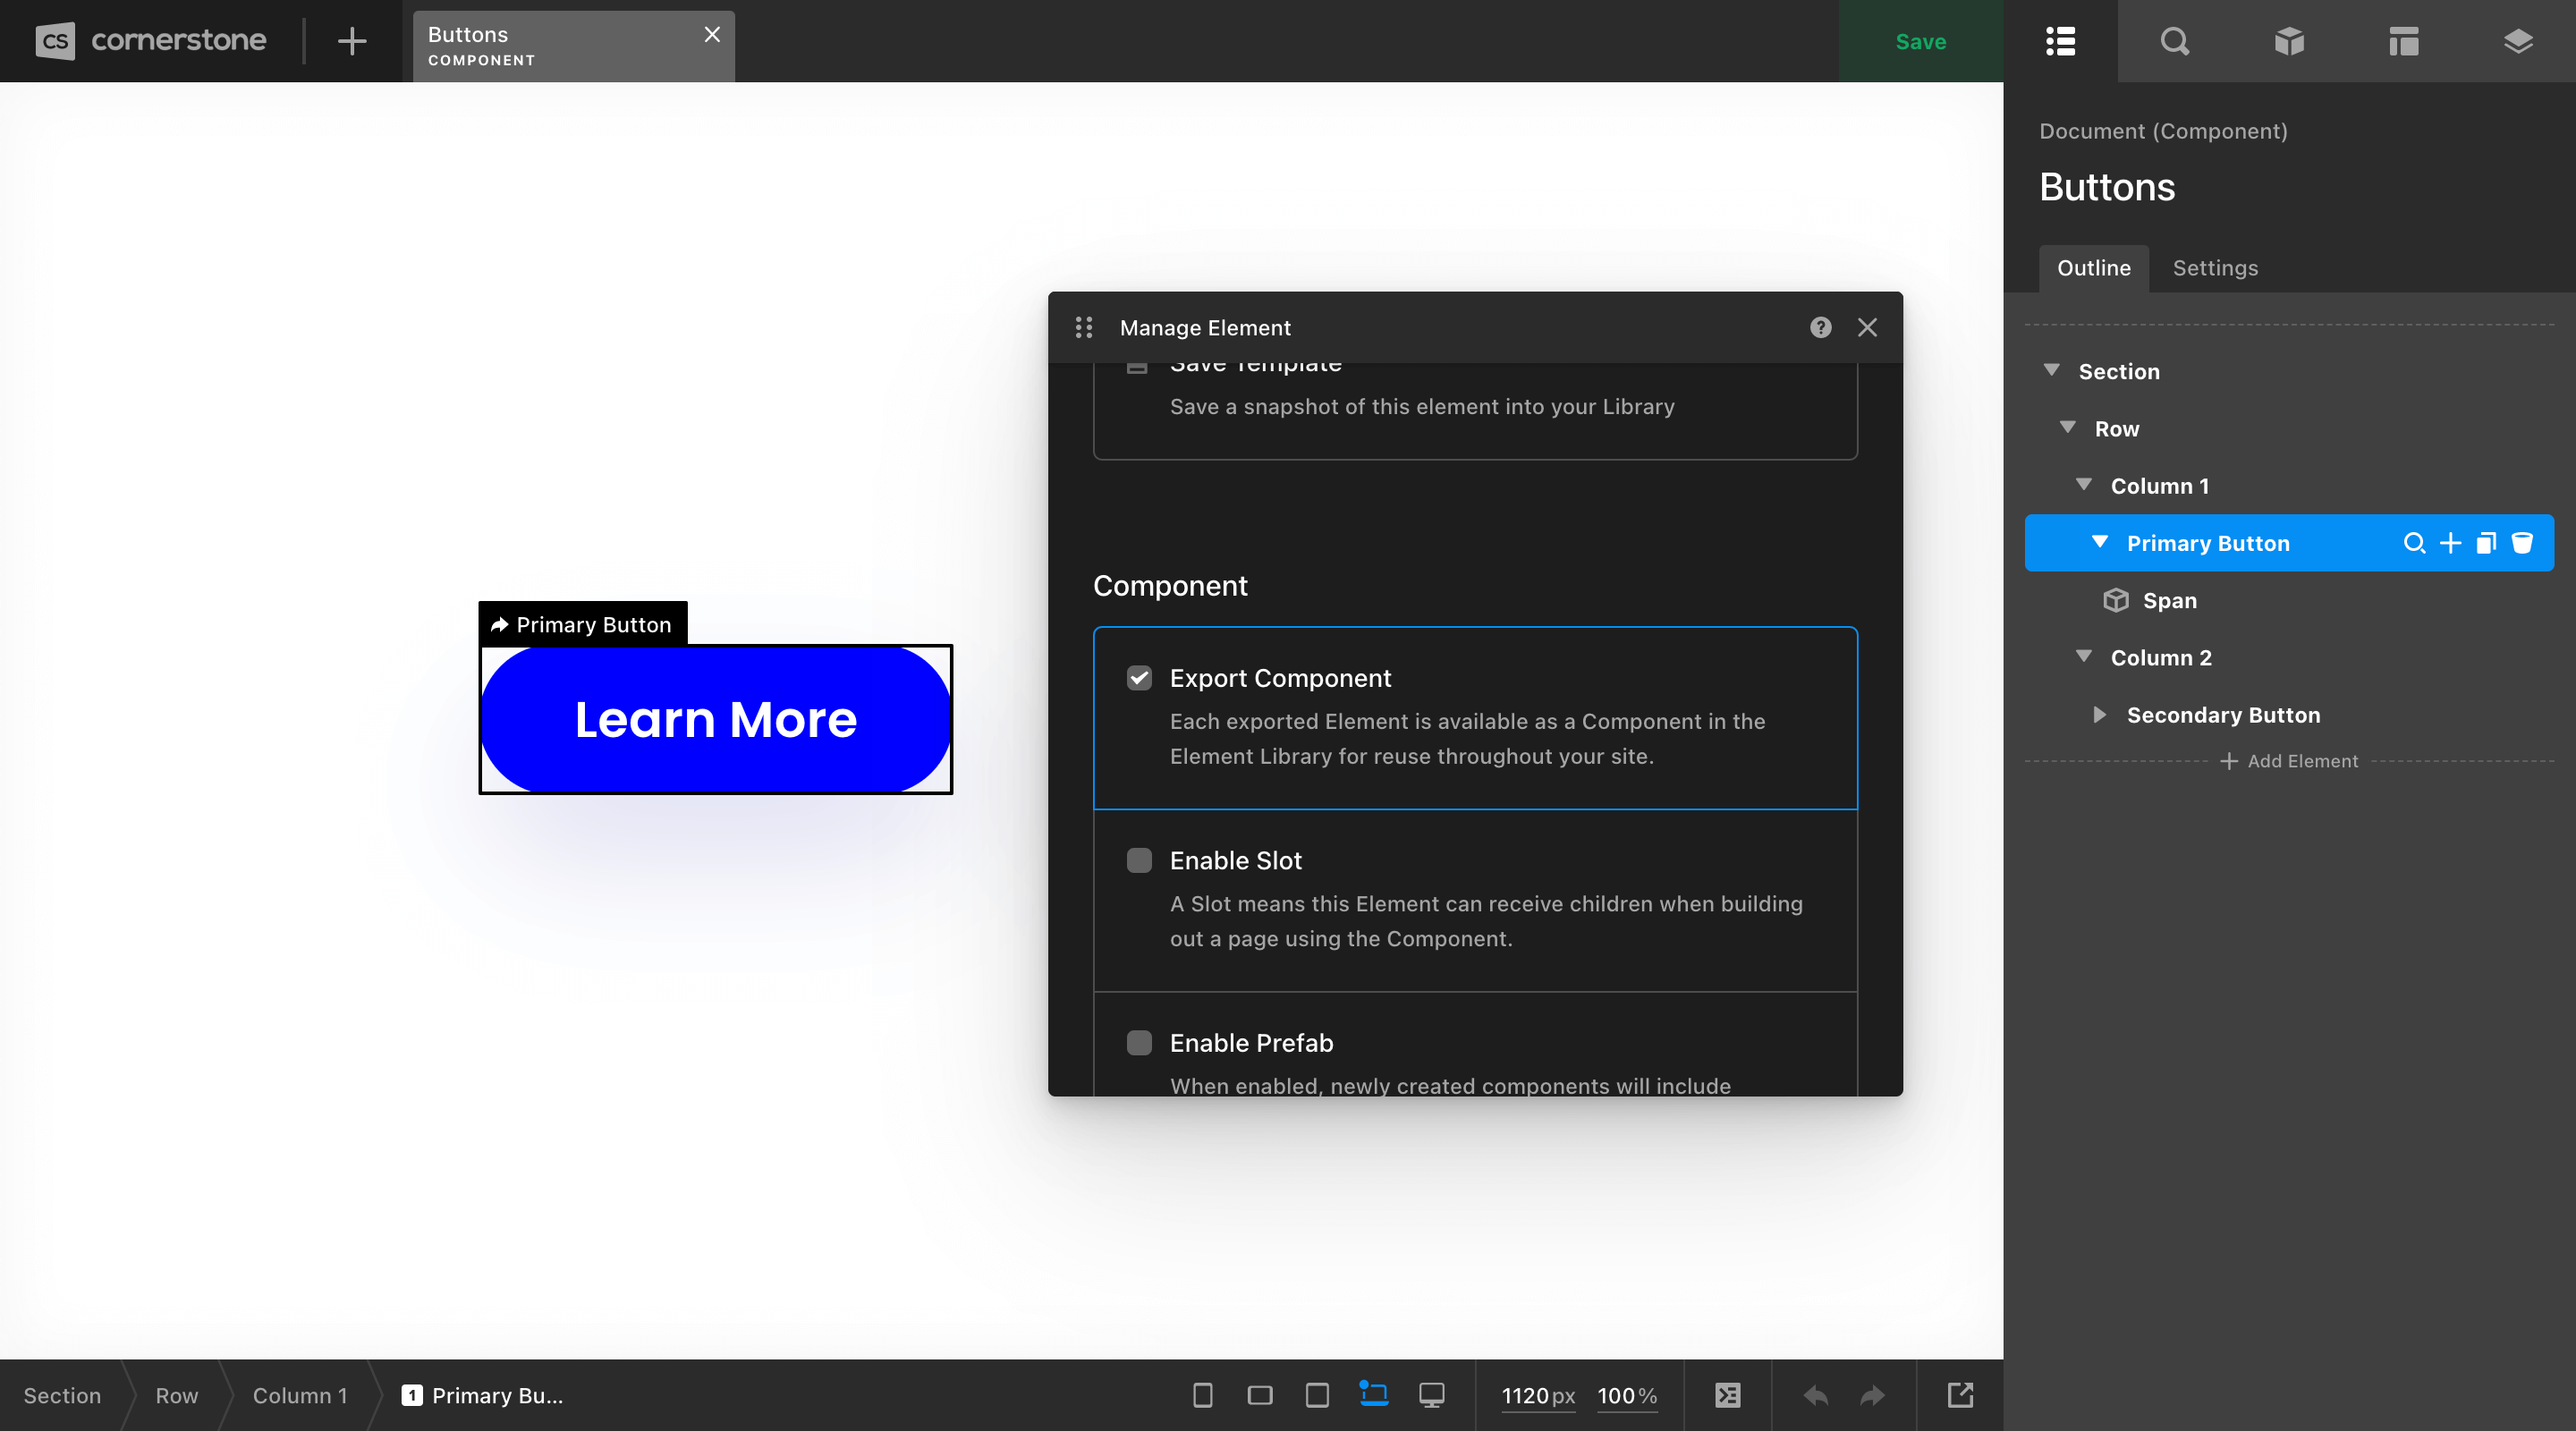Open the Components cube panel

coord(2289,41)
